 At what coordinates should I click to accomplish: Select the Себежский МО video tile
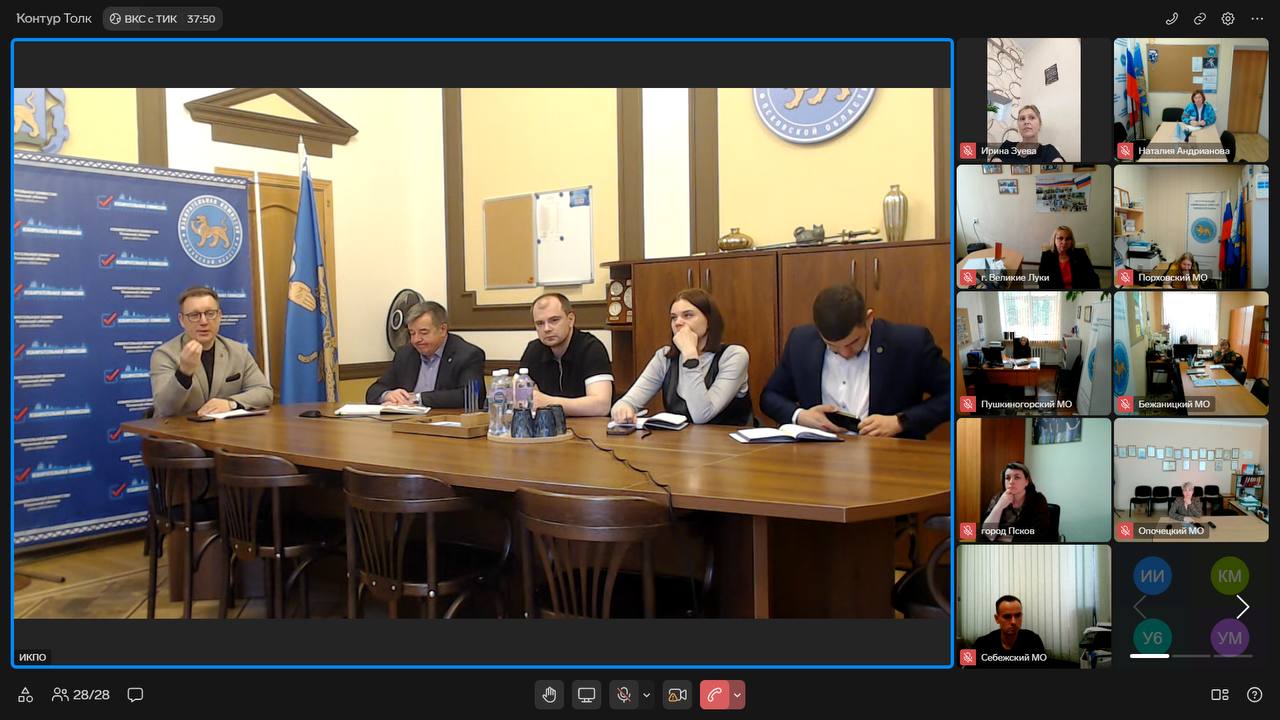[x=1033, y=606]
